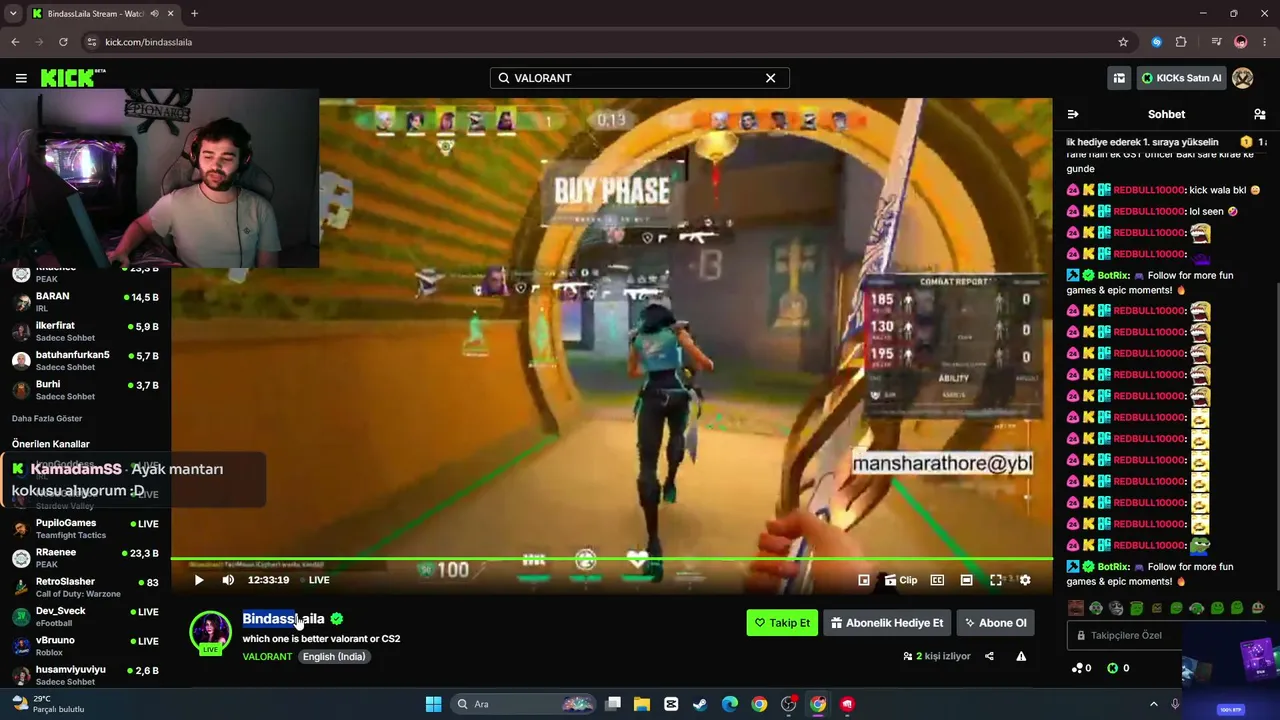The width and height of the screenshot is (1280, 720).
Task: Open the chat user list icon
Action: [1260, 114]
